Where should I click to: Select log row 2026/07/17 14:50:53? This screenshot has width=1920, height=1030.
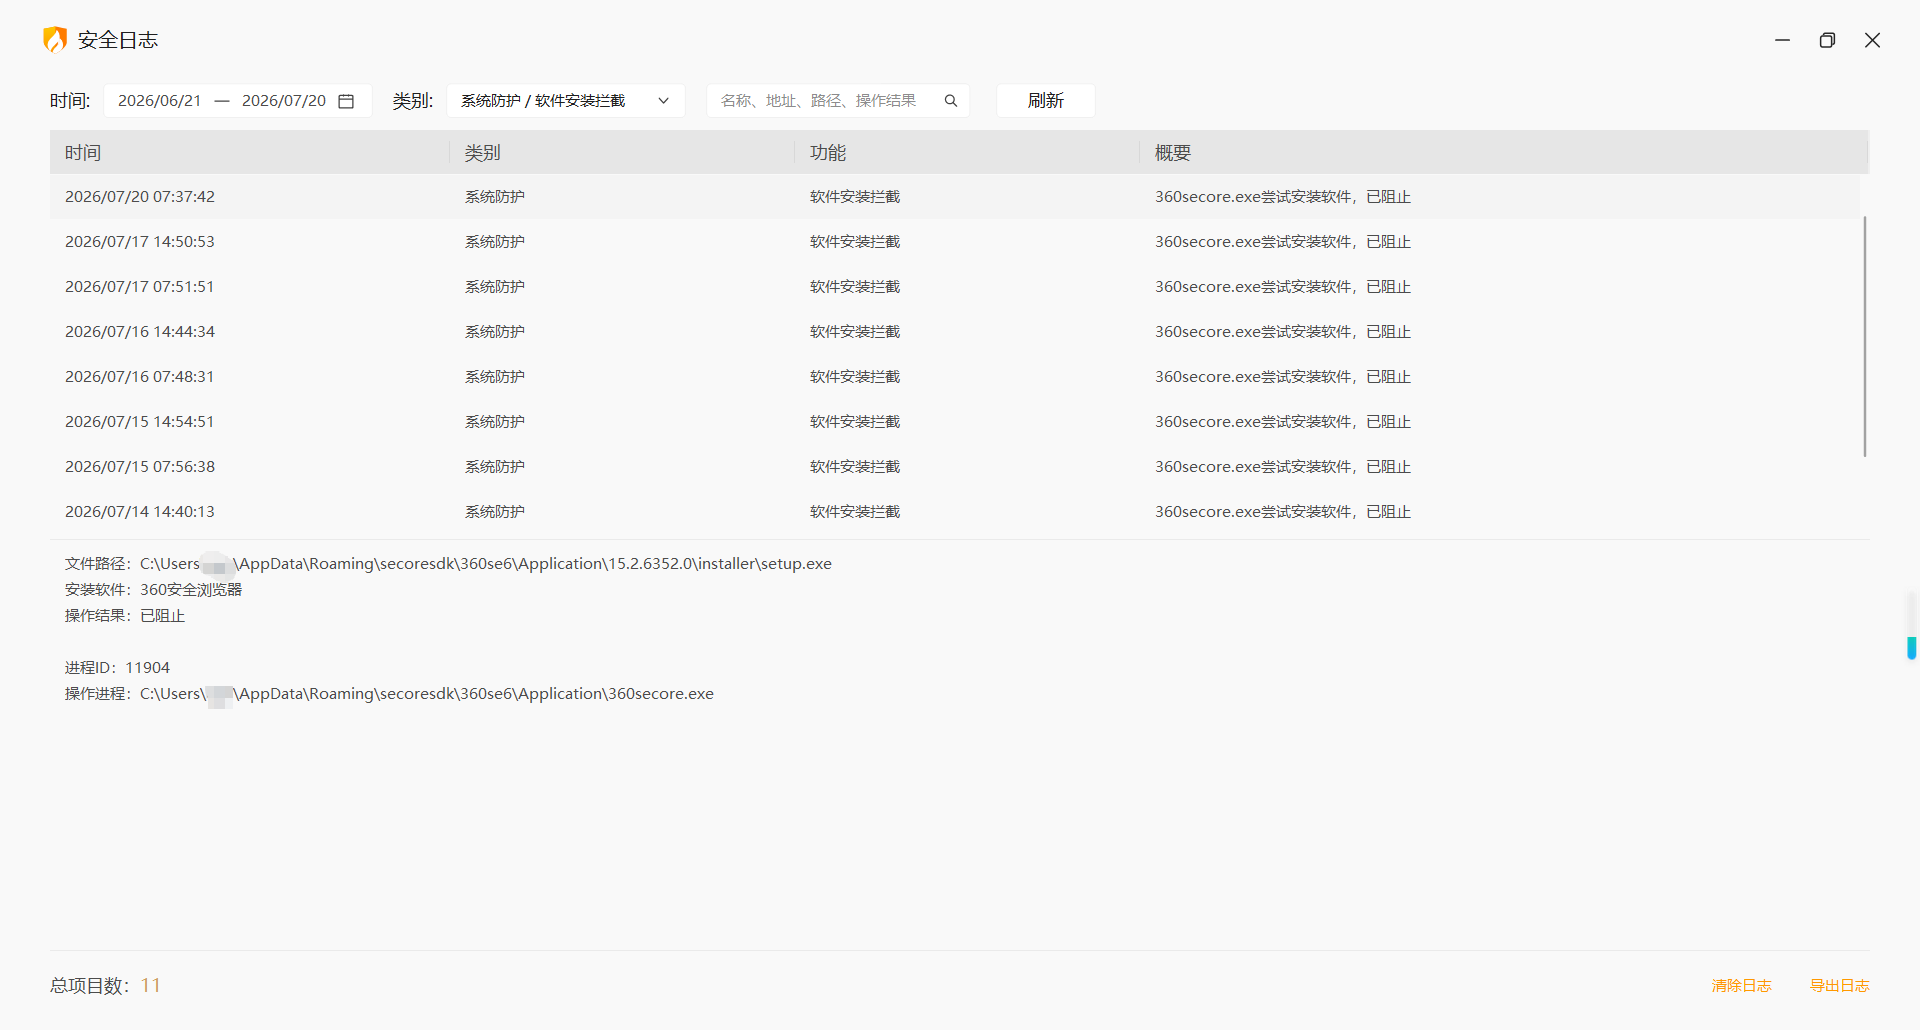click(x=955, y=242)
